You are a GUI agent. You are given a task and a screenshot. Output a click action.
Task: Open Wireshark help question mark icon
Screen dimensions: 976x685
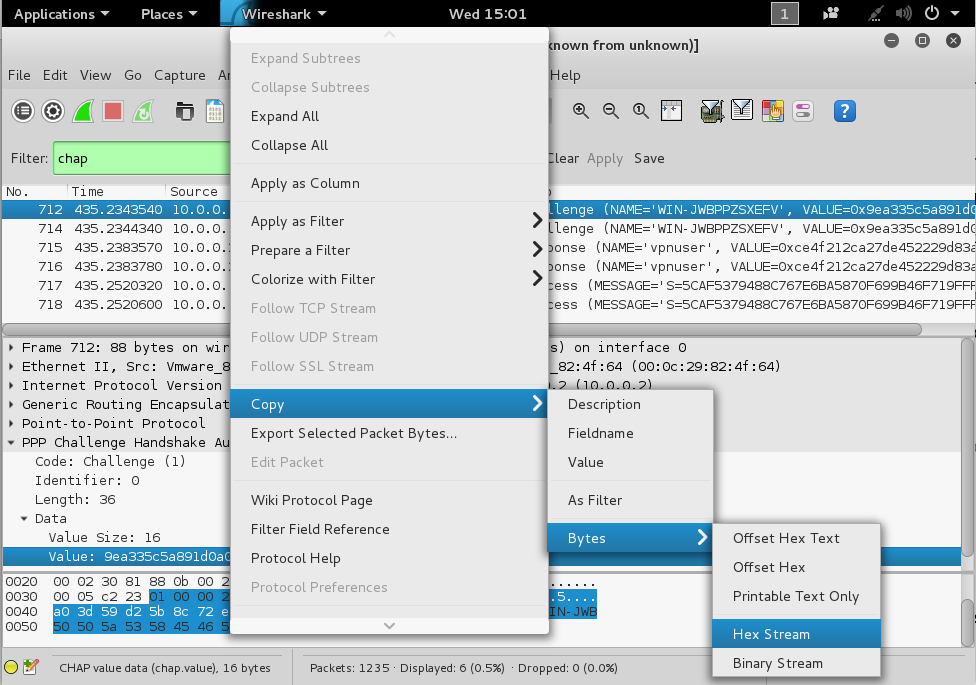(x=845, y=111)
